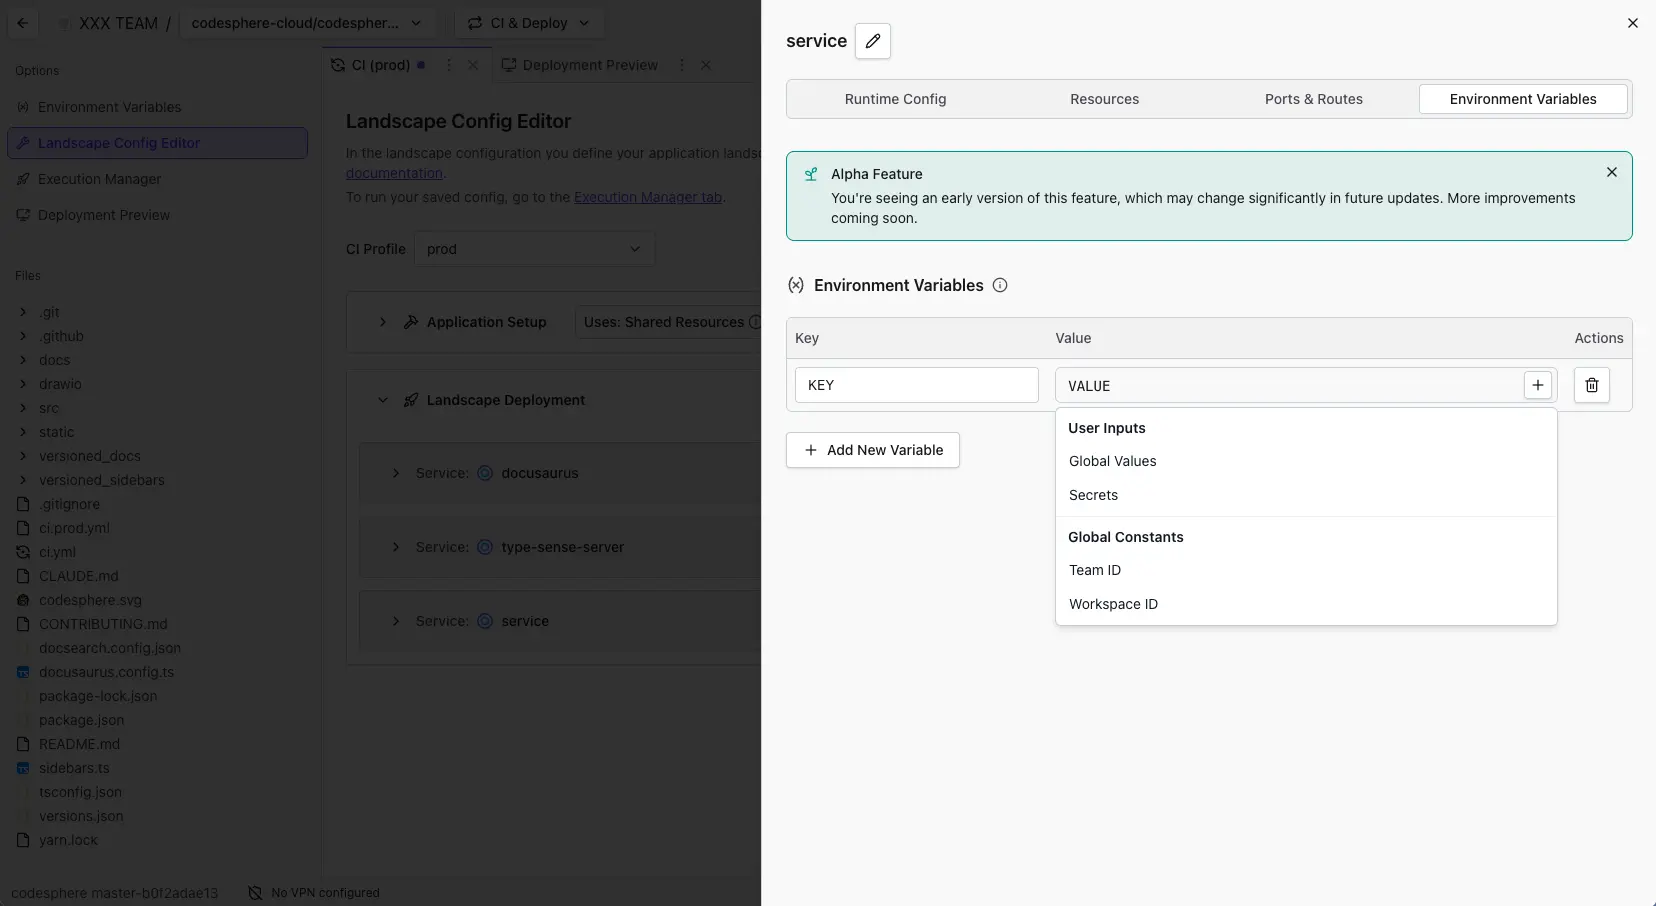
Task: Open the Execution Manager tab link
Action: coord(647,197)
